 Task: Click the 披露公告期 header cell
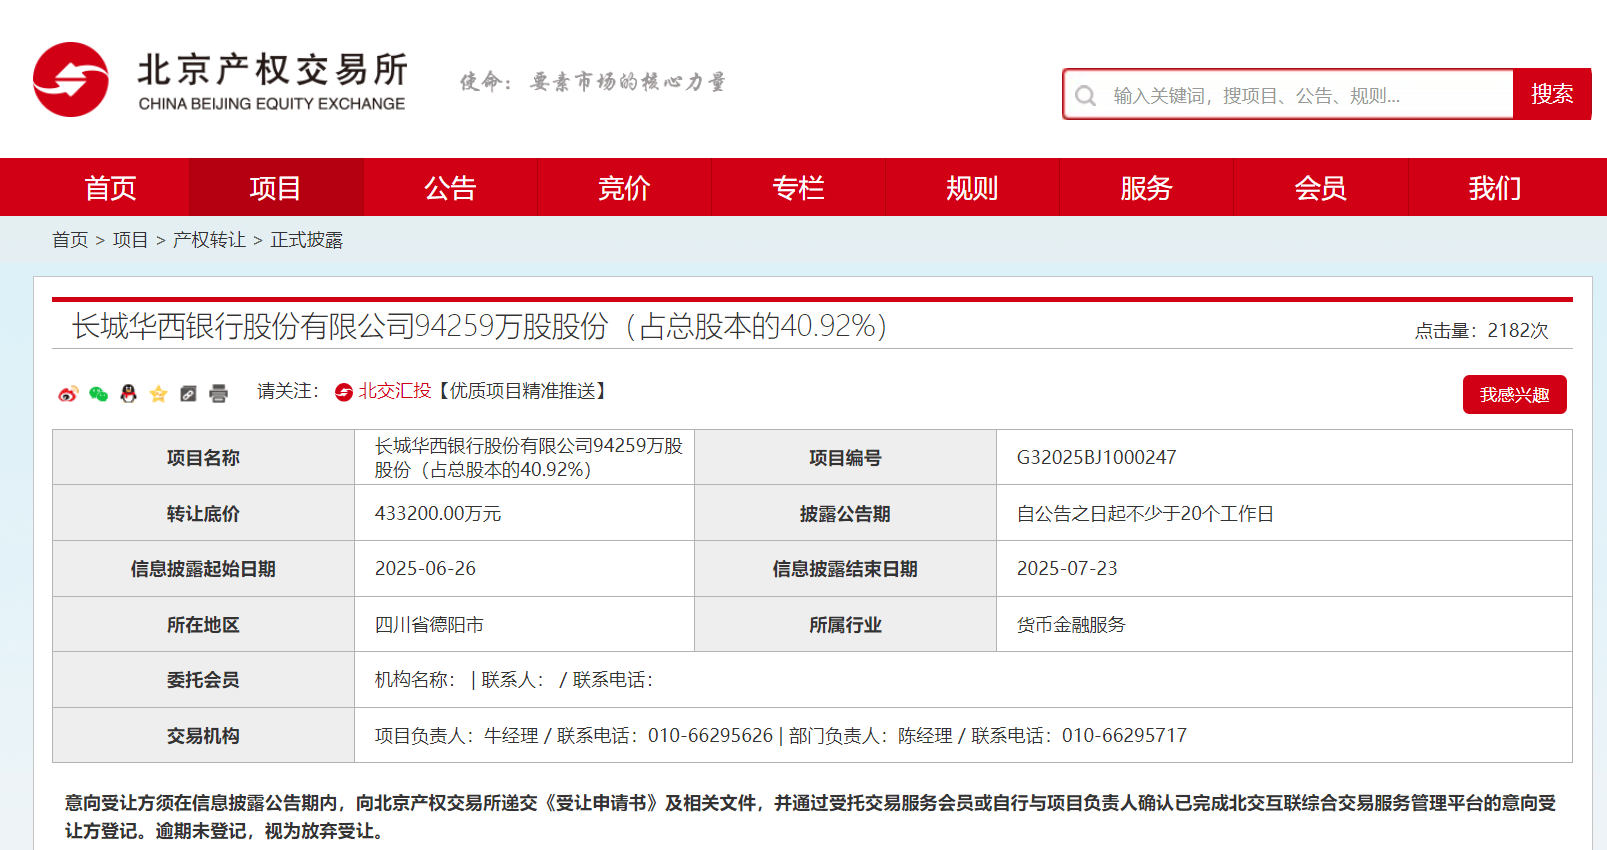pyautogui.click(x=845, y=513)
